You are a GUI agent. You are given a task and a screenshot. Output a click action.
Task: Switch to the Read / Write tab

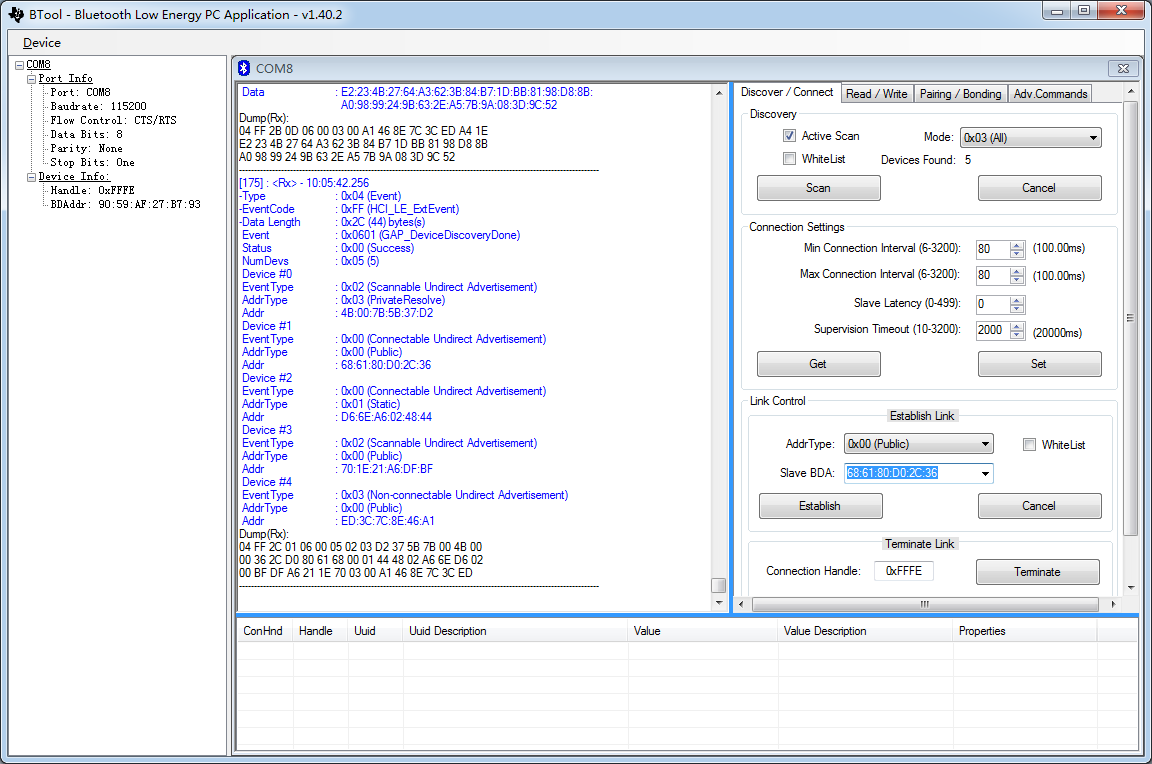[x=876, y=94]
